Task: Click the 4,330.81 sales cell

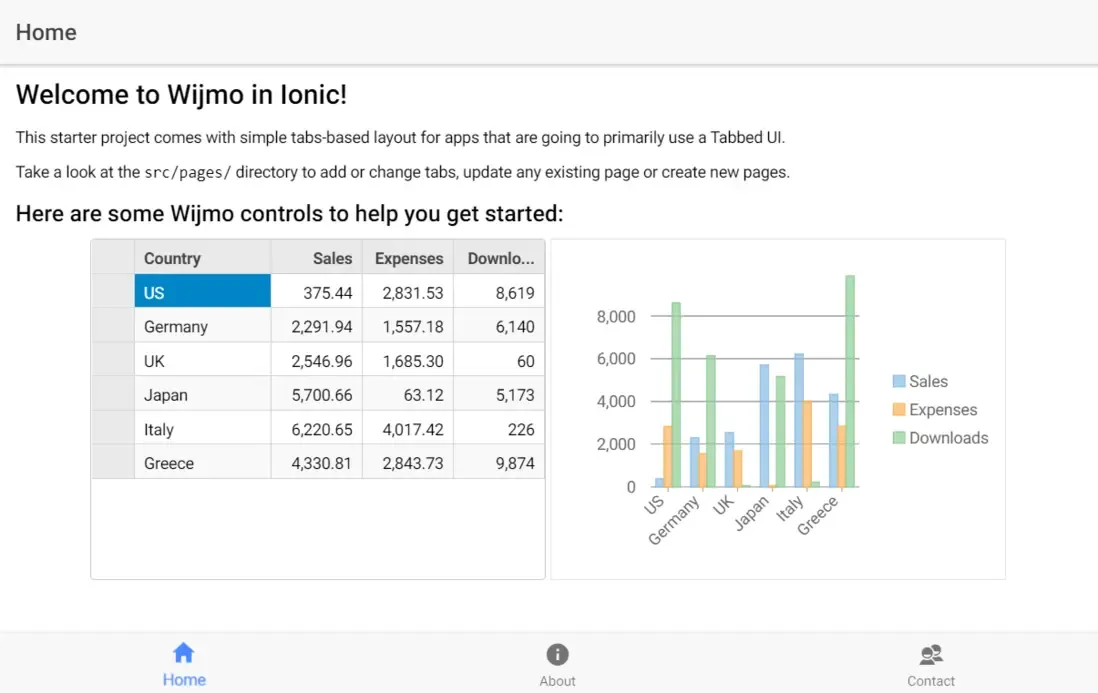Action: 317,462
